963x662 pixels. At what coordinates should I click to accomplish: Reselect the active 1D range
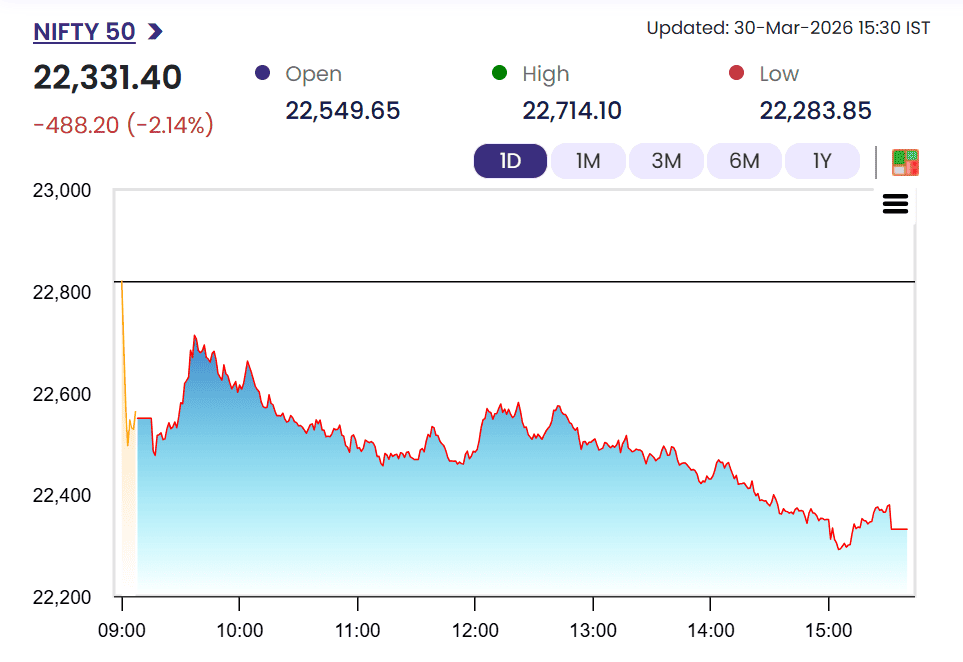(x=510, y=161)
